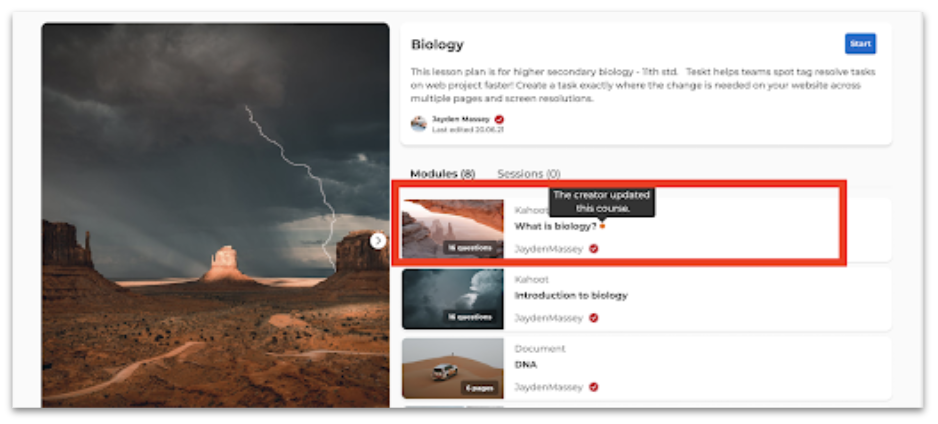Image resolution: width=938 pixels, height=424 pixels.
Task: Click 16 questions badge on first module
Action: (x=470, y=248)
